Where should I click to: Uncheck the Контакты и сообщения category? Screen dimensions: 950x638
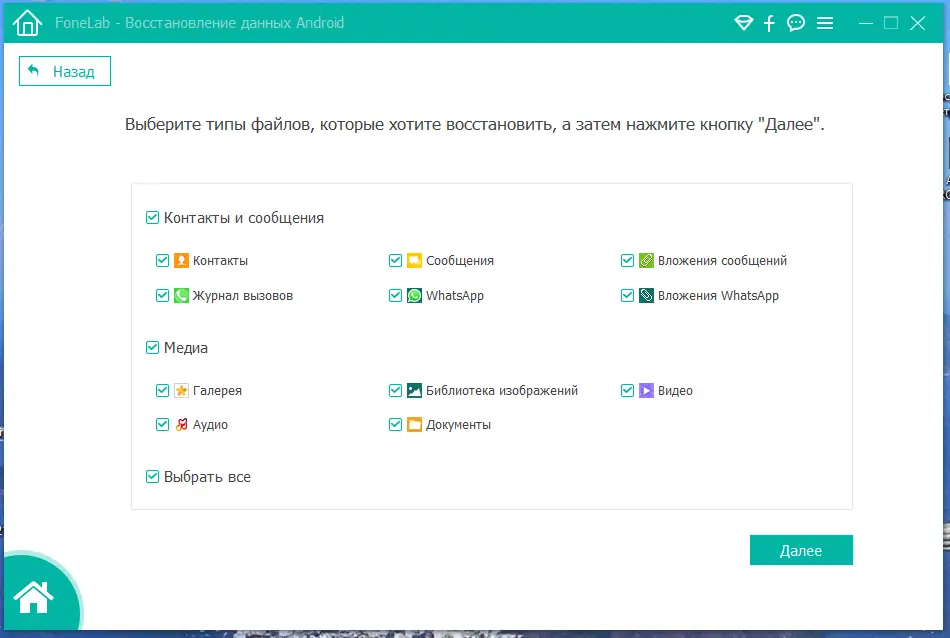pos(153,217)
